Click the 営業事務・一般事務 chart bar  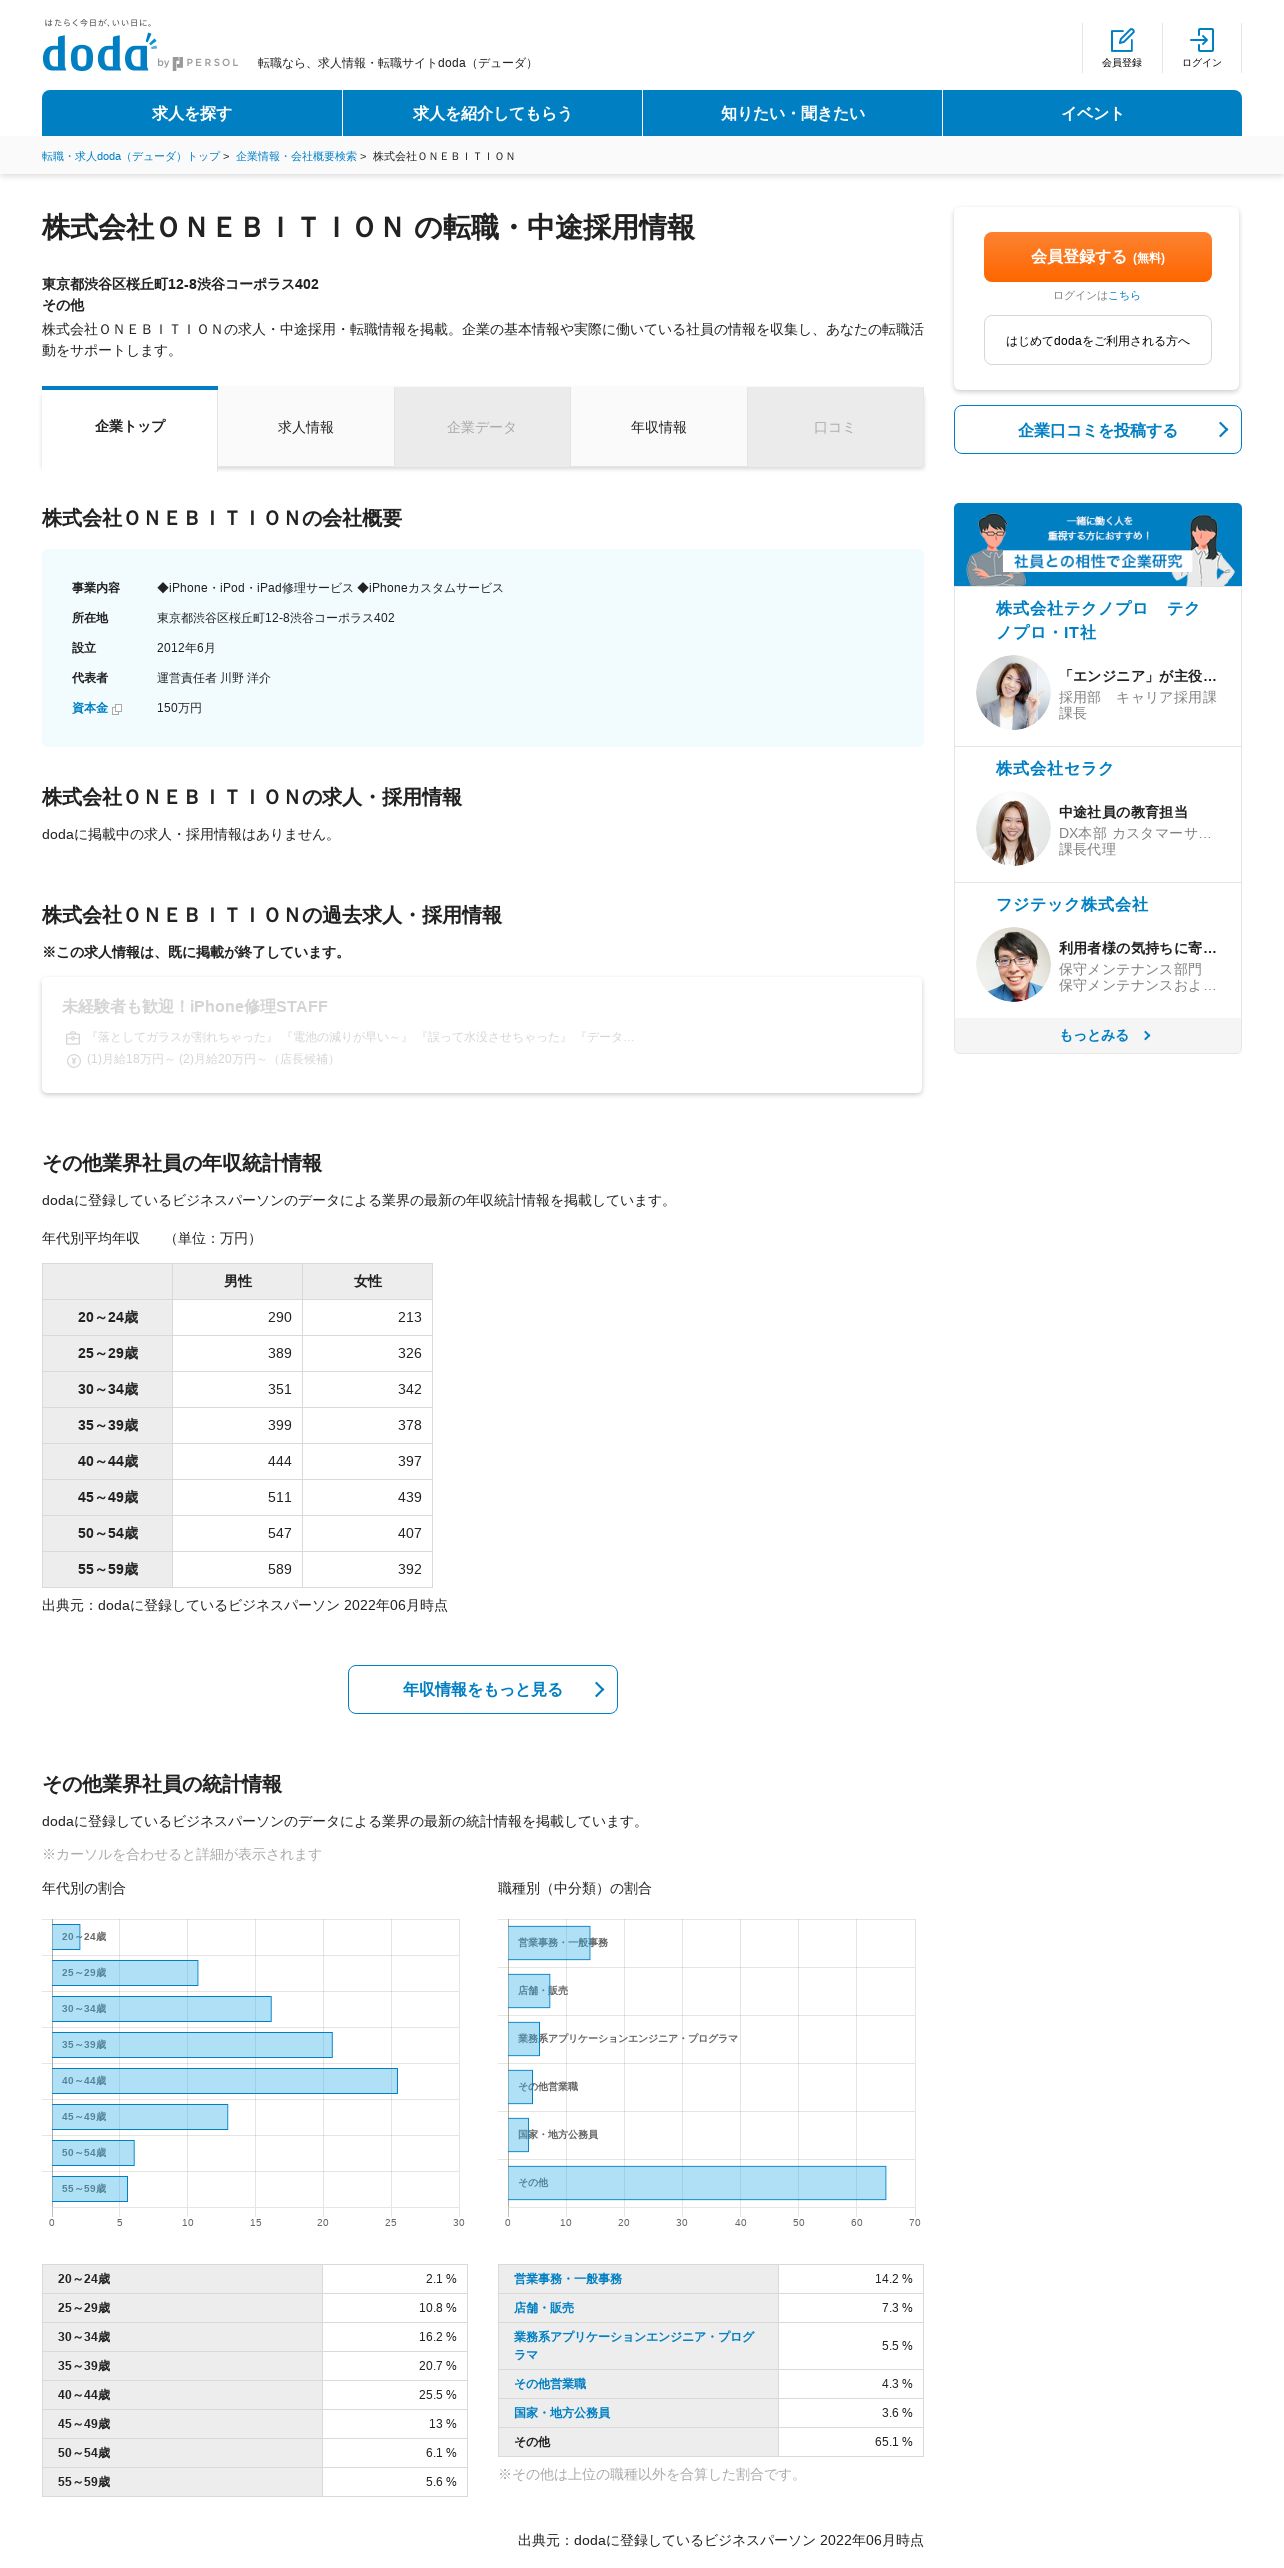pyautogui.click(x=549, y=1943)
